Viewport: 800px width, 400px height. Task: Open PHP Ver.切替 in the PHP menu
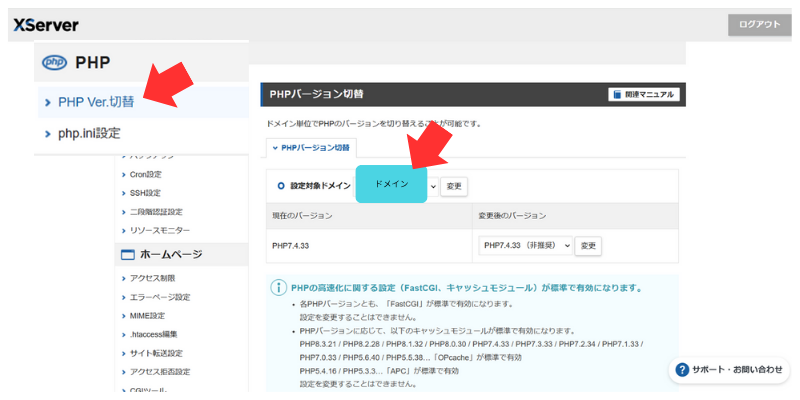(x=96, y=102)
